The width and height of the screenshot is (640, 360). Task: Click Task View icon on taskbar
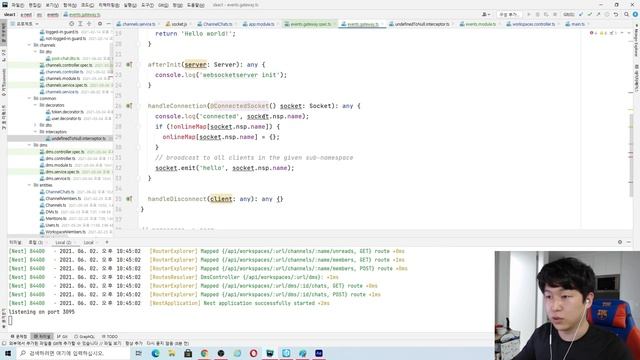click(139, 353)
